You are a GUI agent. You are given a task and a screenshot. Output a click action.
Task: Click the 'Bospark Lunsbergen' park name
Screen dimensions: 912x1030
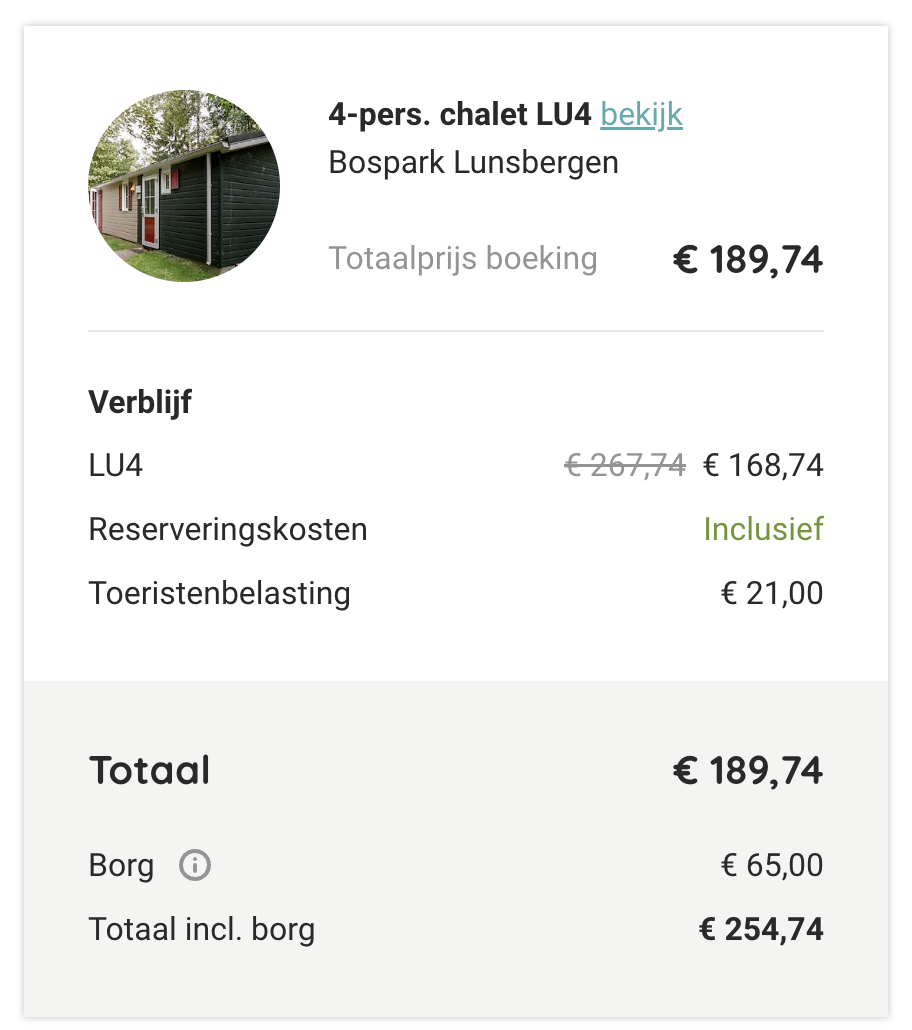click(x=473, y=162)
